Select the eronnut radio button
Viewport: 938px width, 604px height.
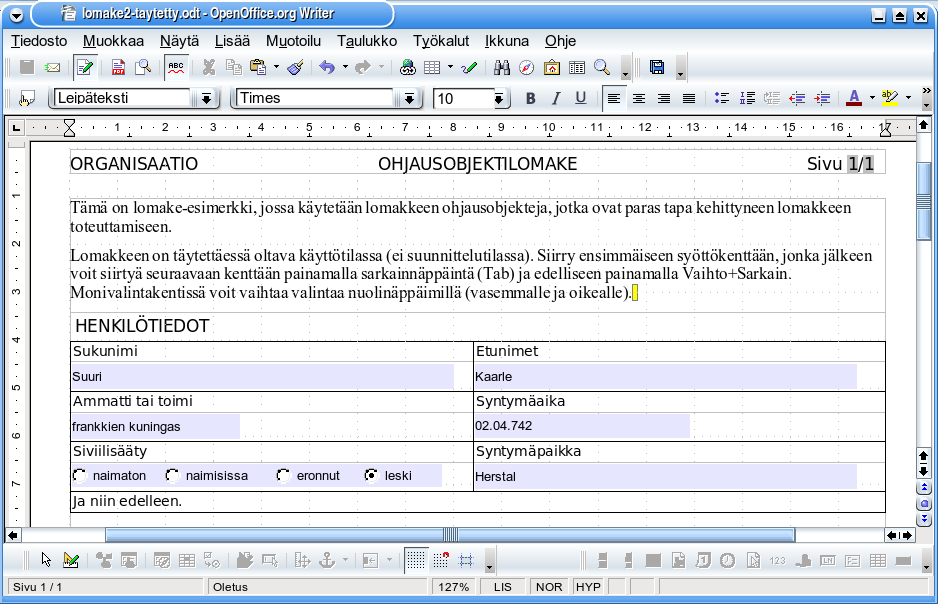(x=284, y=475)
